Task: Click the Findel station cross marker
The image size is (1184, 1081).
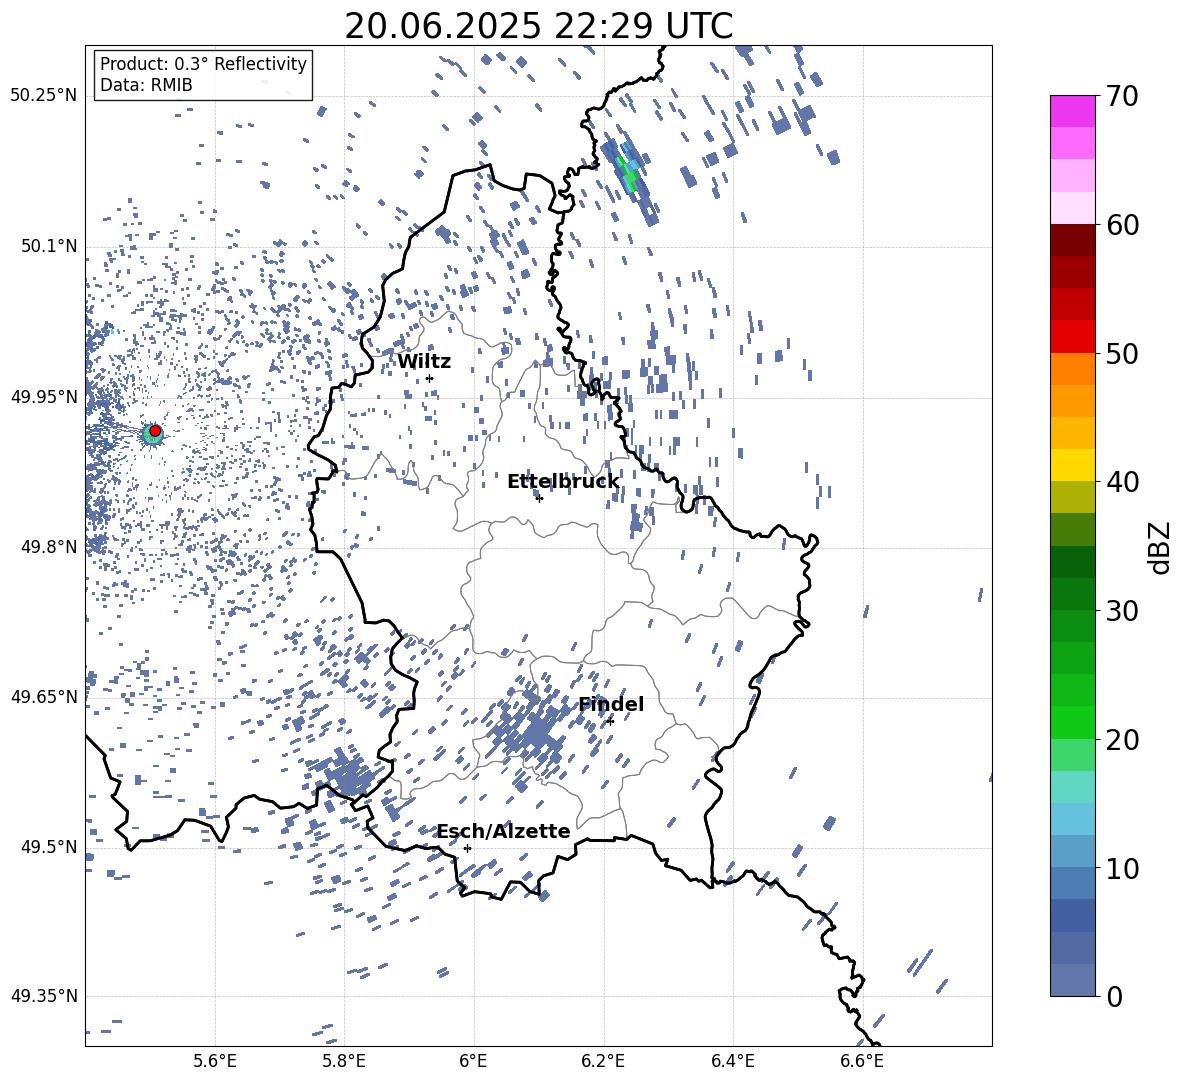Action: pyautogui.click(x=610, y=721)
